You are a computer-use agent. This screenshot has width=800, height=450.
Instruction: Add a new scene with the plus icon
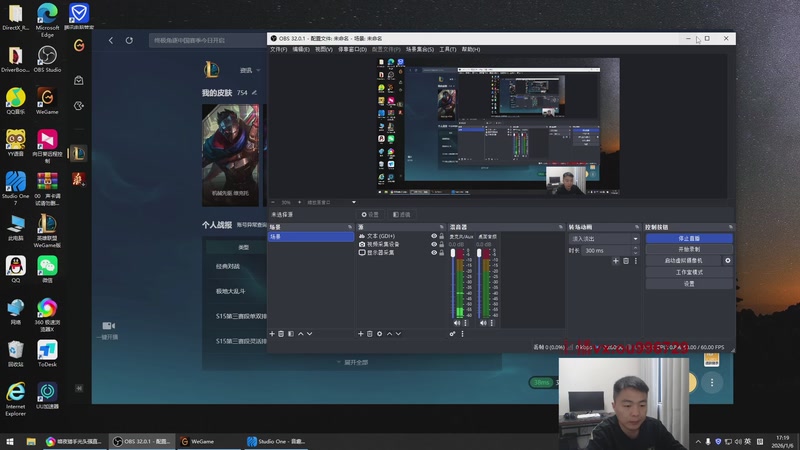pyautogui.click(x=272, y=334)
